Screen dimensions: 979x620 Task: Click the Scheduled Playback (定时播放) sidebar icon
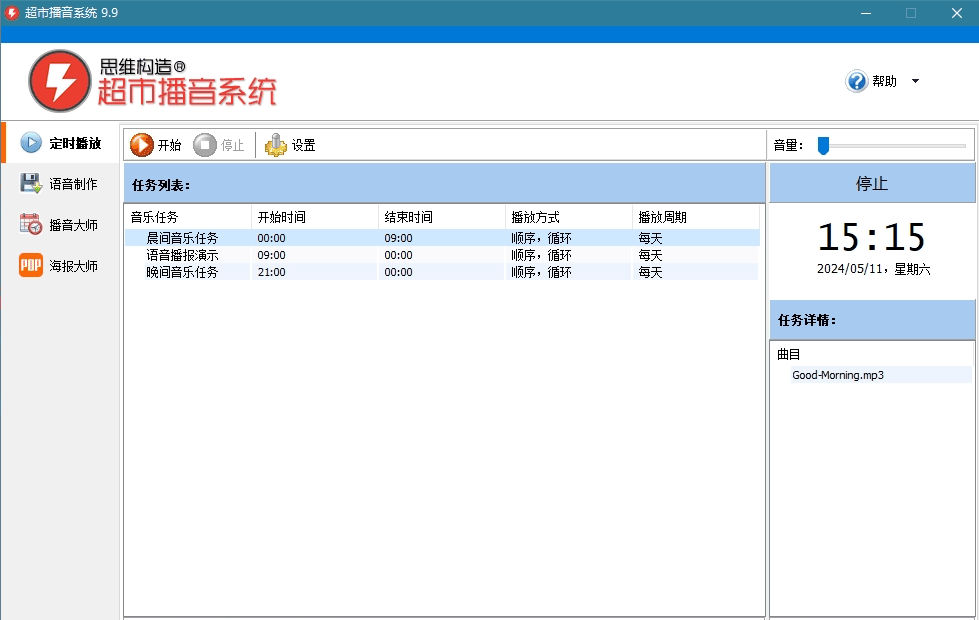pyautogui.click(x=31, y=143)
